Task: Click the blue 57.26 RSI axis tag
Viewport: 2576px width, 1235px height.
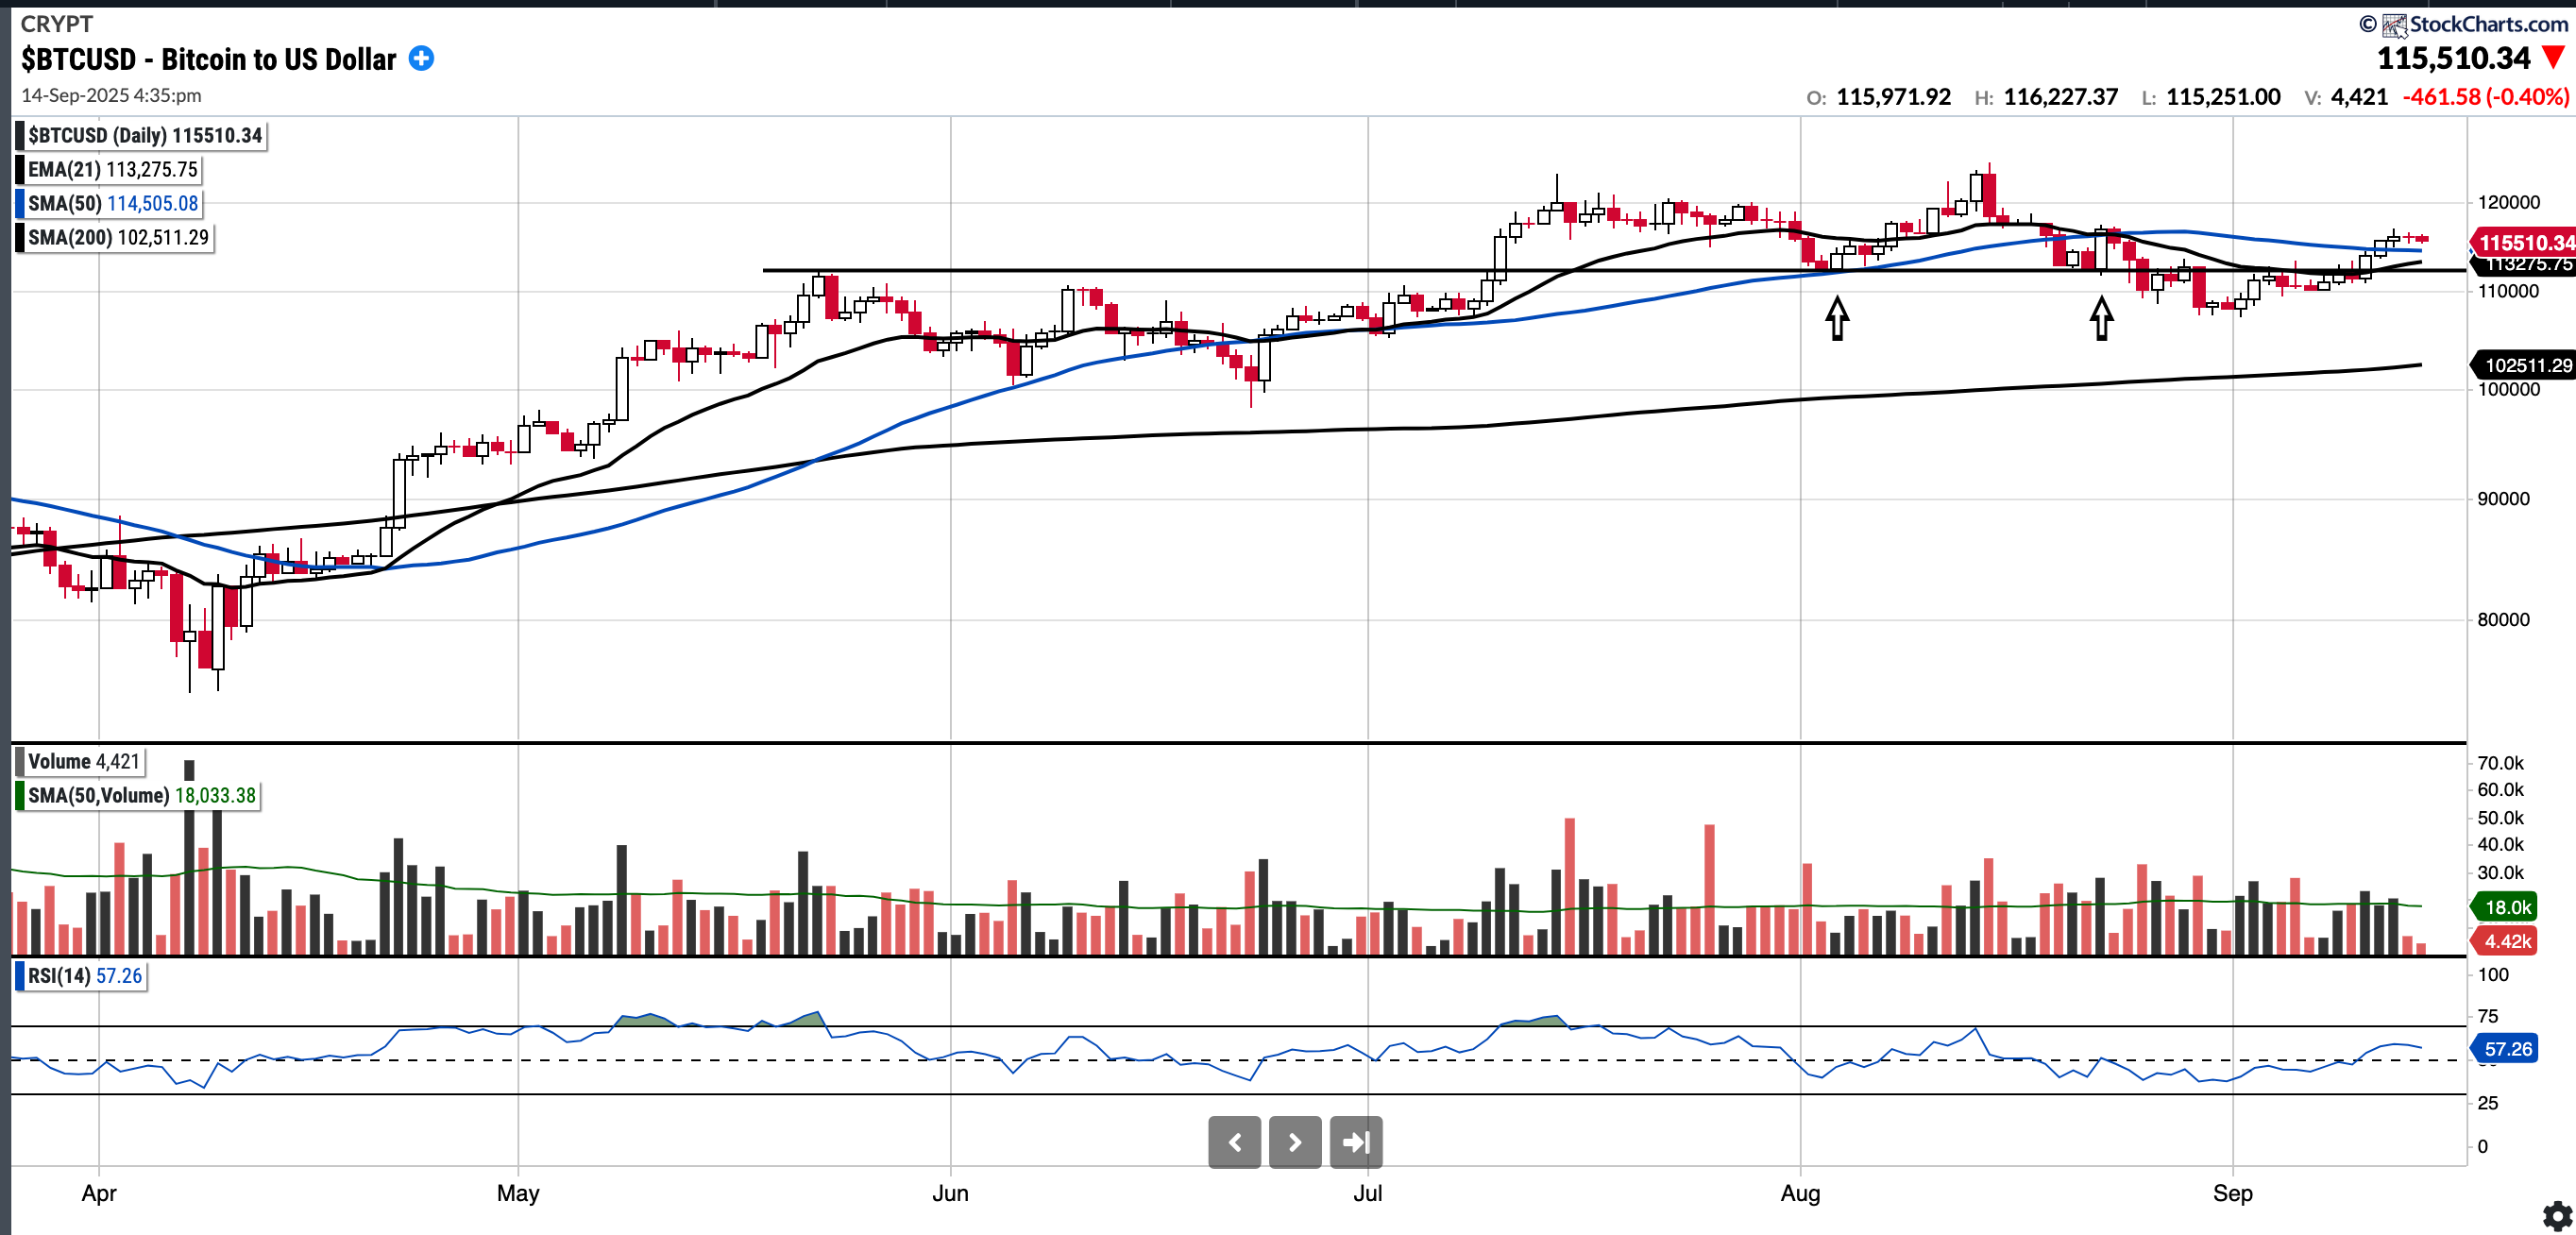Action: coord(2507,1048)
